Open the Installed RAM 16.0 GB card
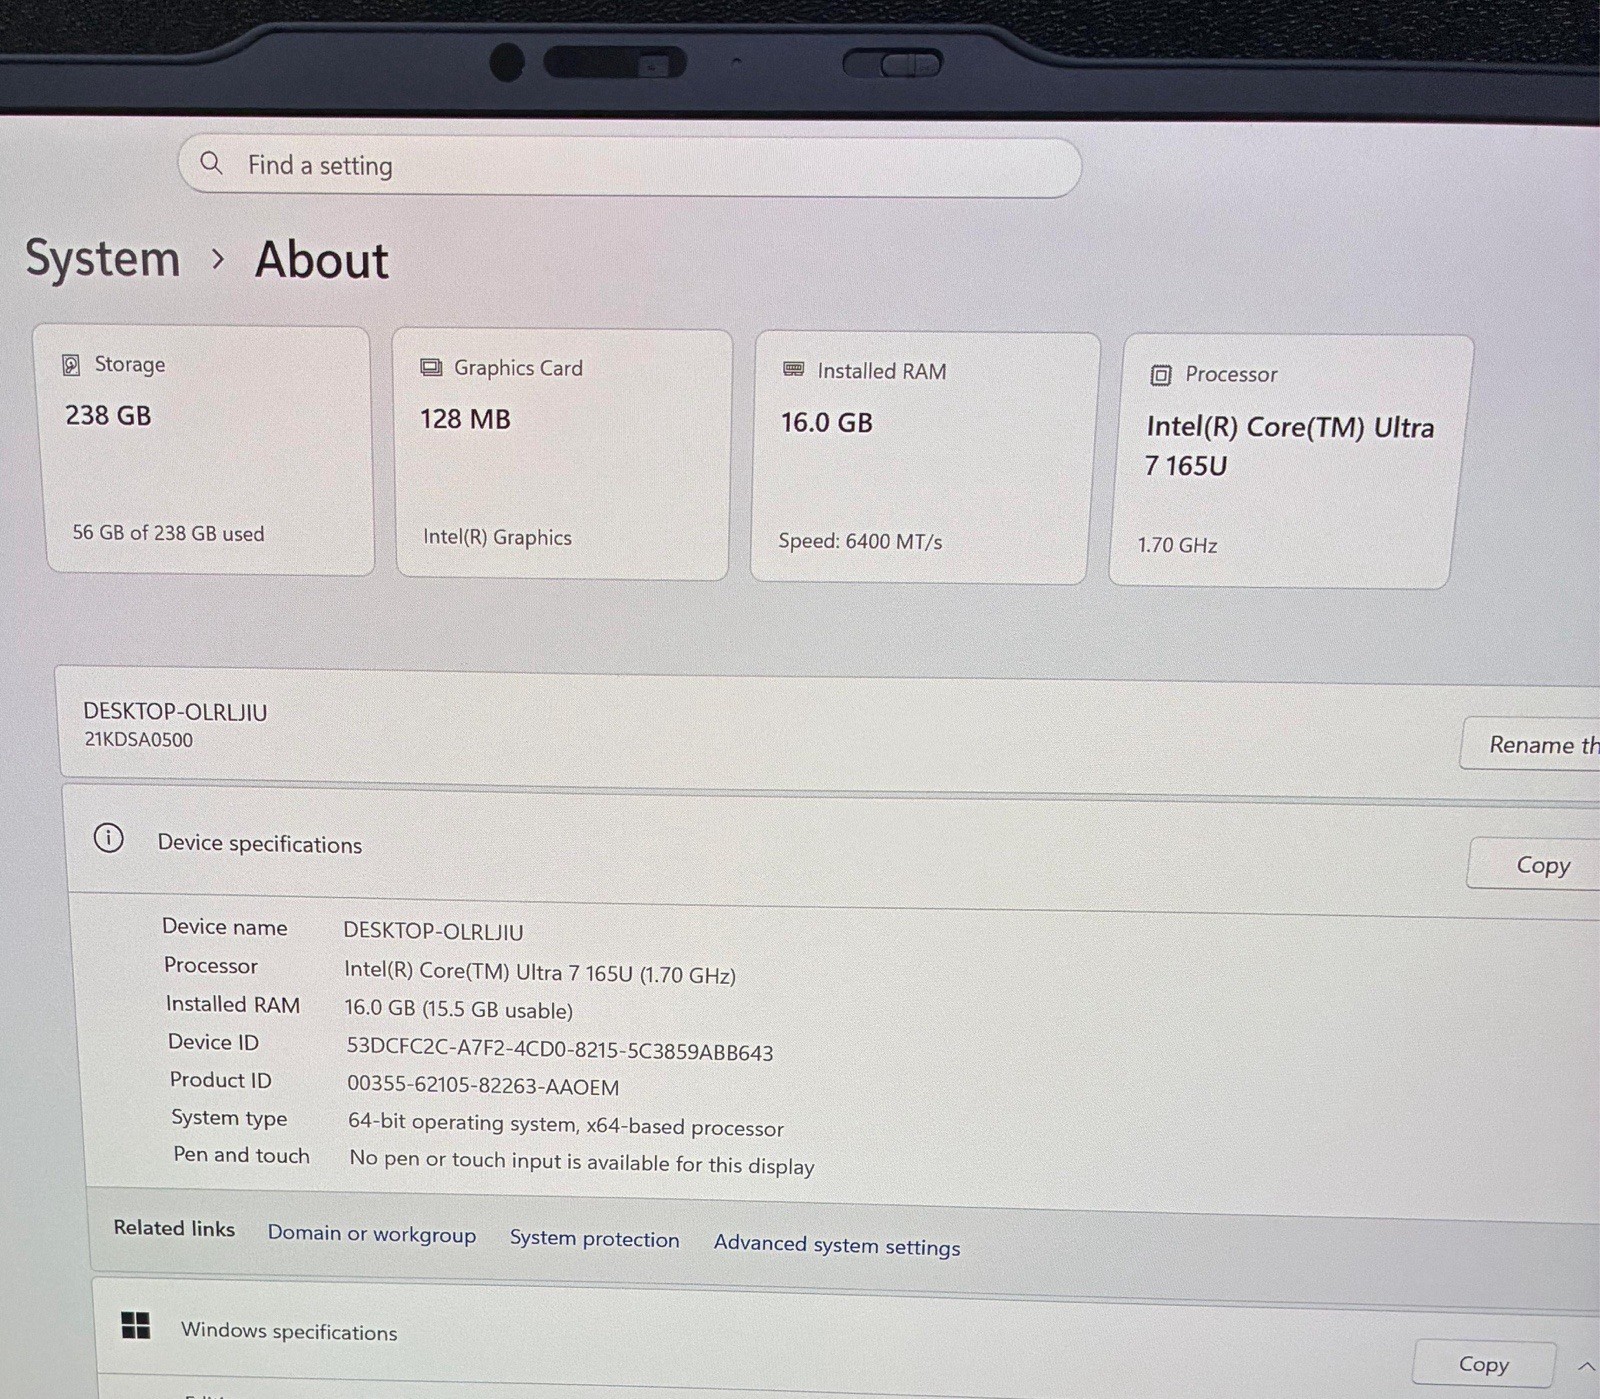The height and width of the screenshot is (1399, 1600). pyautogui.click(x=924, y=458)
